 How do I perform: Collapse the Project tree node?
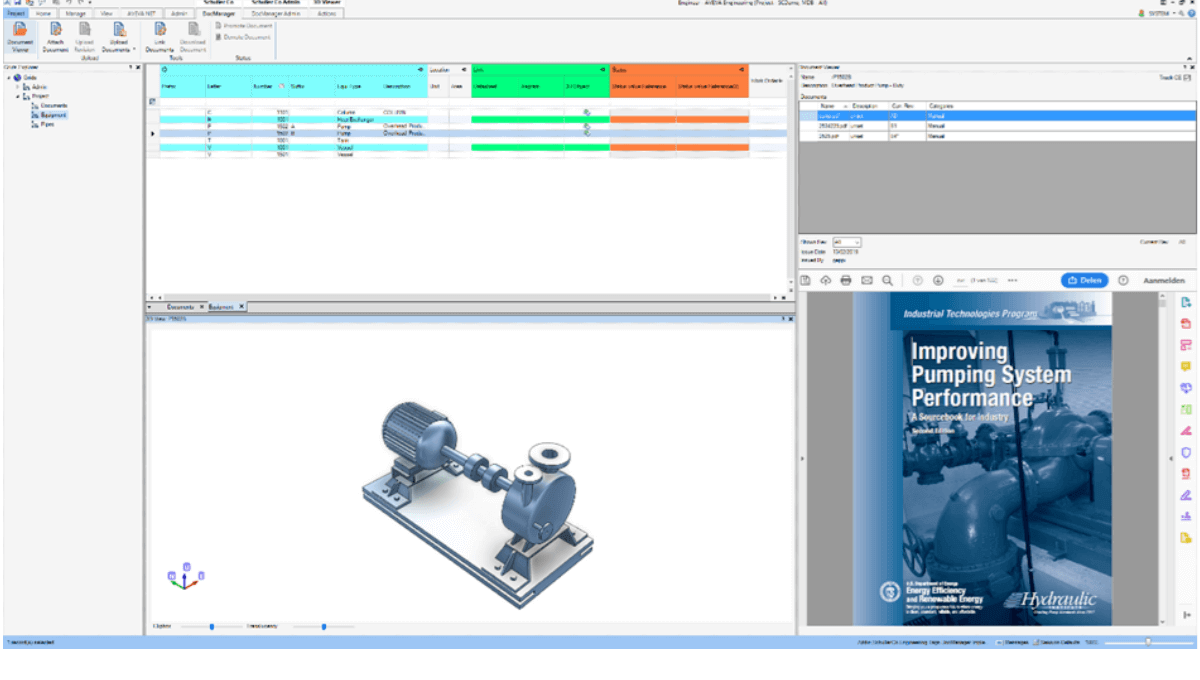[x=17, y=96]
